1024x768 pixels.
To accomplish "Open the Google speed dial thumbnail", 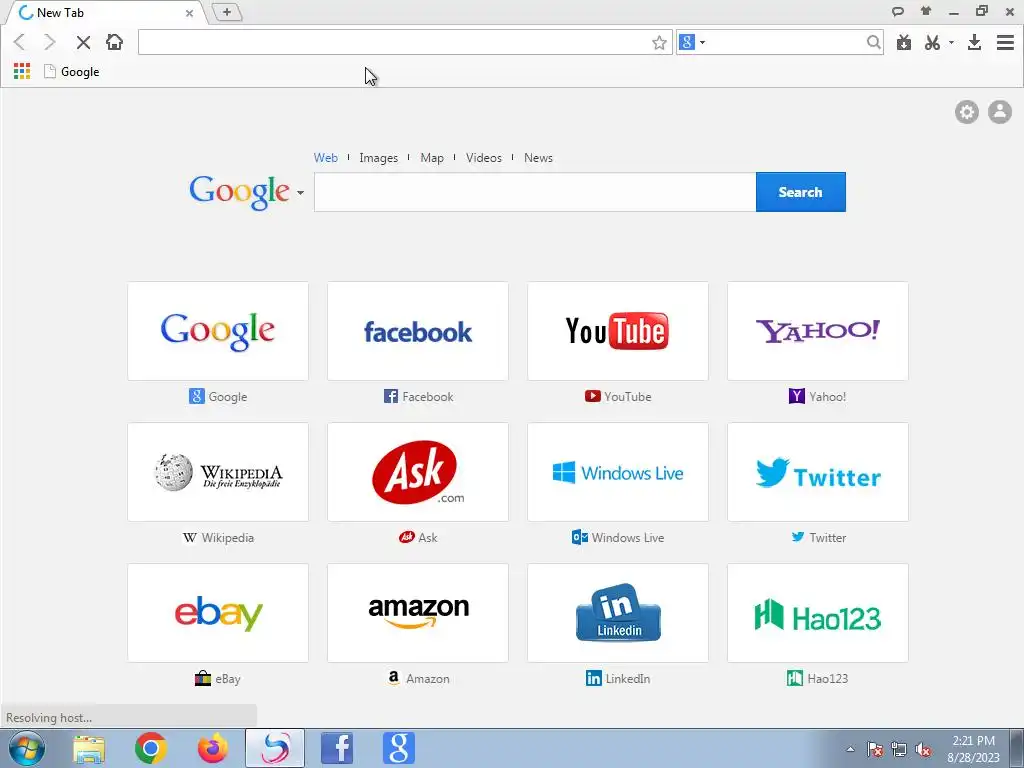I will (218, 331).
